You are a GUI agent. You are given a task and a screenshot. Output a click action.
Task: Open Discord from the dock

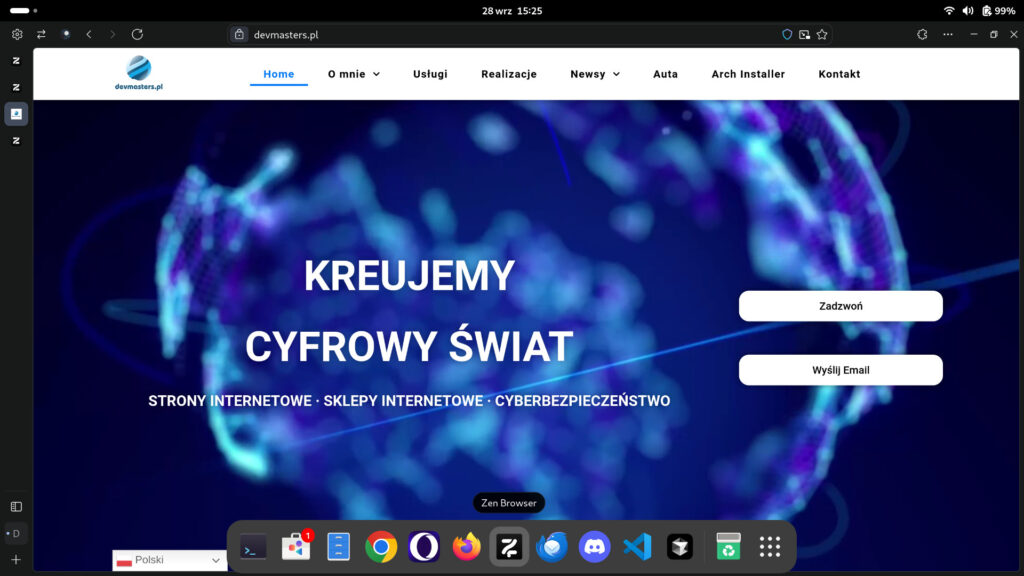click(594, 547)
